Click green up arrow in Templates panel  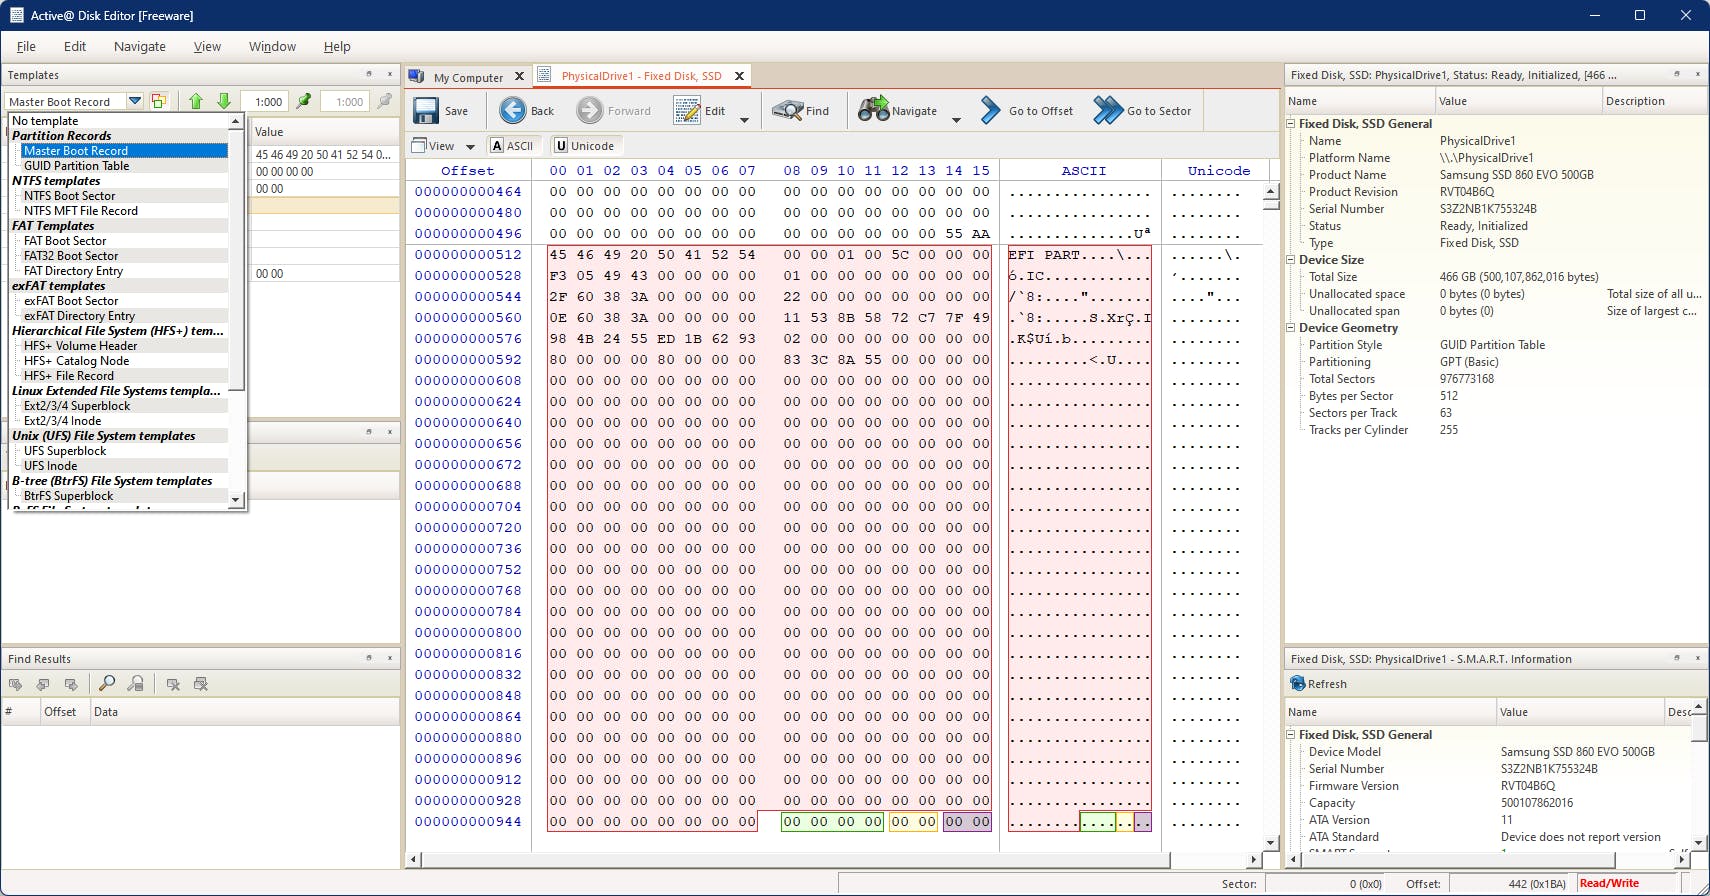point(196,101)
